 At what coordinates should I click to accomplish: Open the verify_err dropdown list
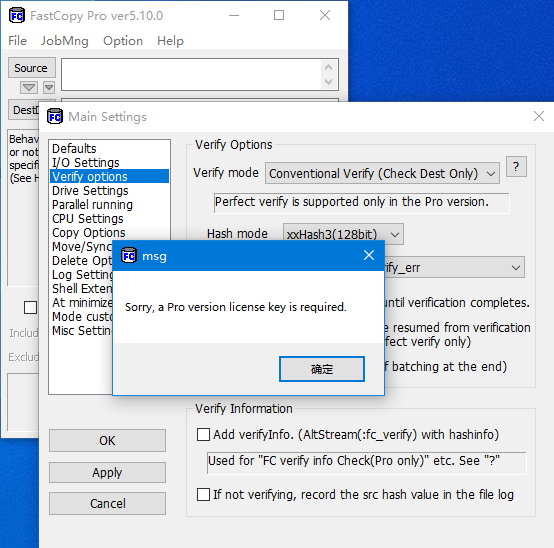(x=454, y=268)
